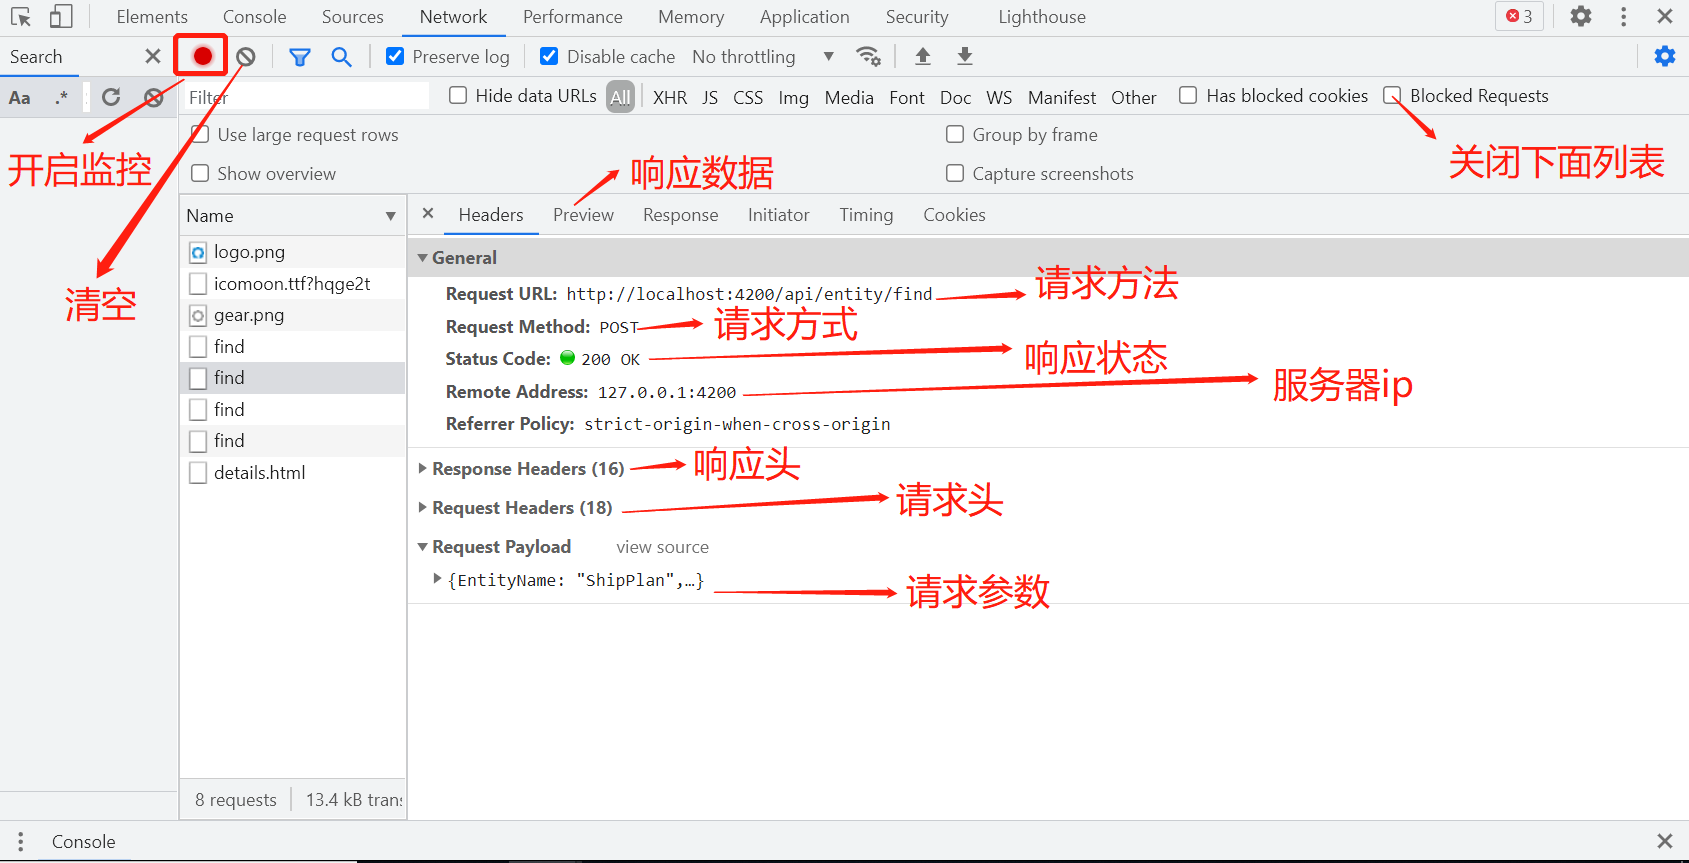
Task: Select the details.html request
Action: [x=293, y=473]
